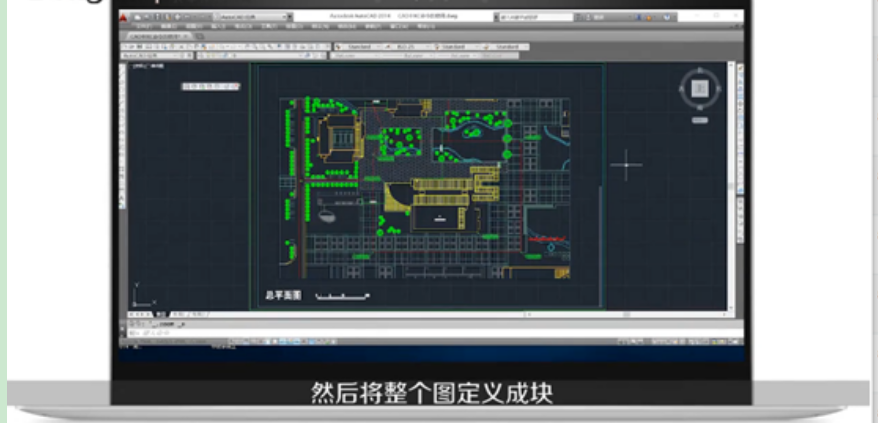878x423 pixels.
Task: Click Undo in the quick access toolbar
Action: 188,17
